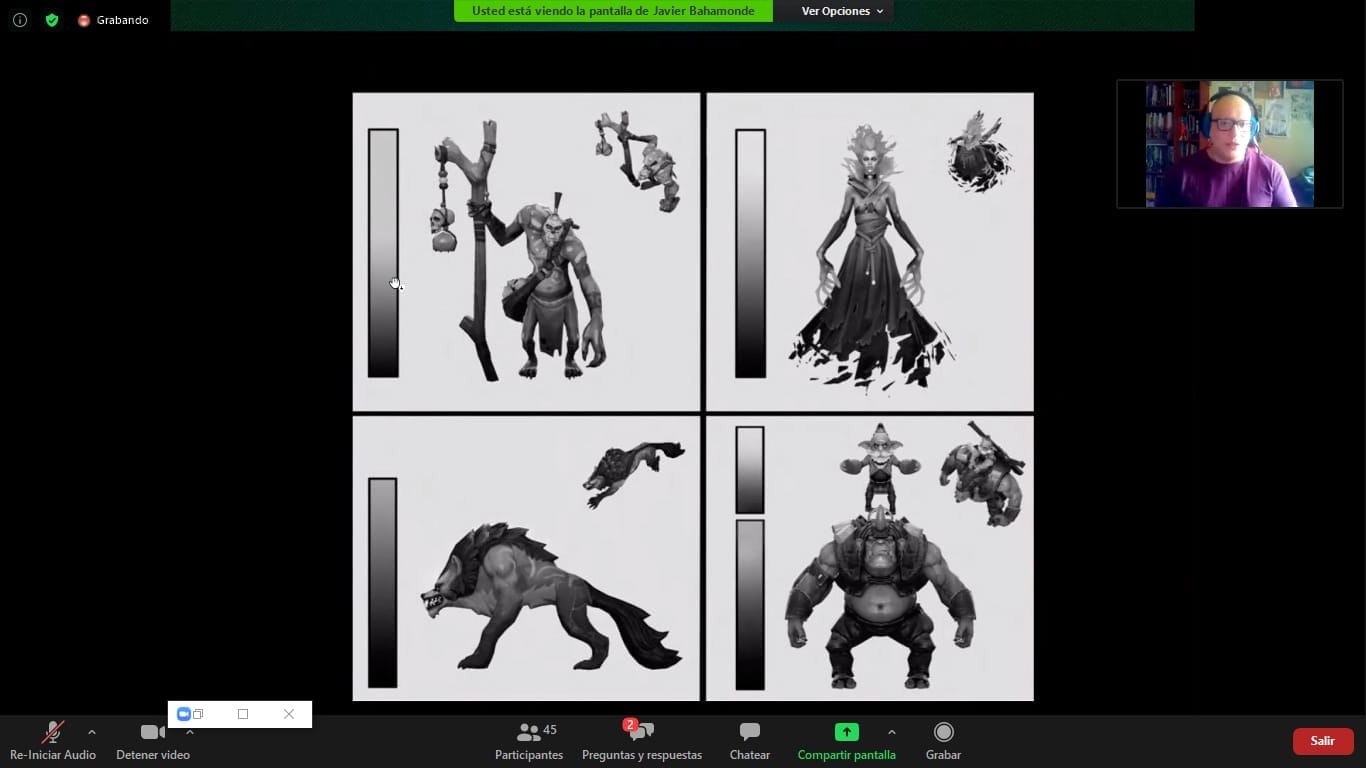Click the Zoom logo in the mini window
This screenshot has height=768, width=1366.
pyautogui.click(x=183, y=714)
